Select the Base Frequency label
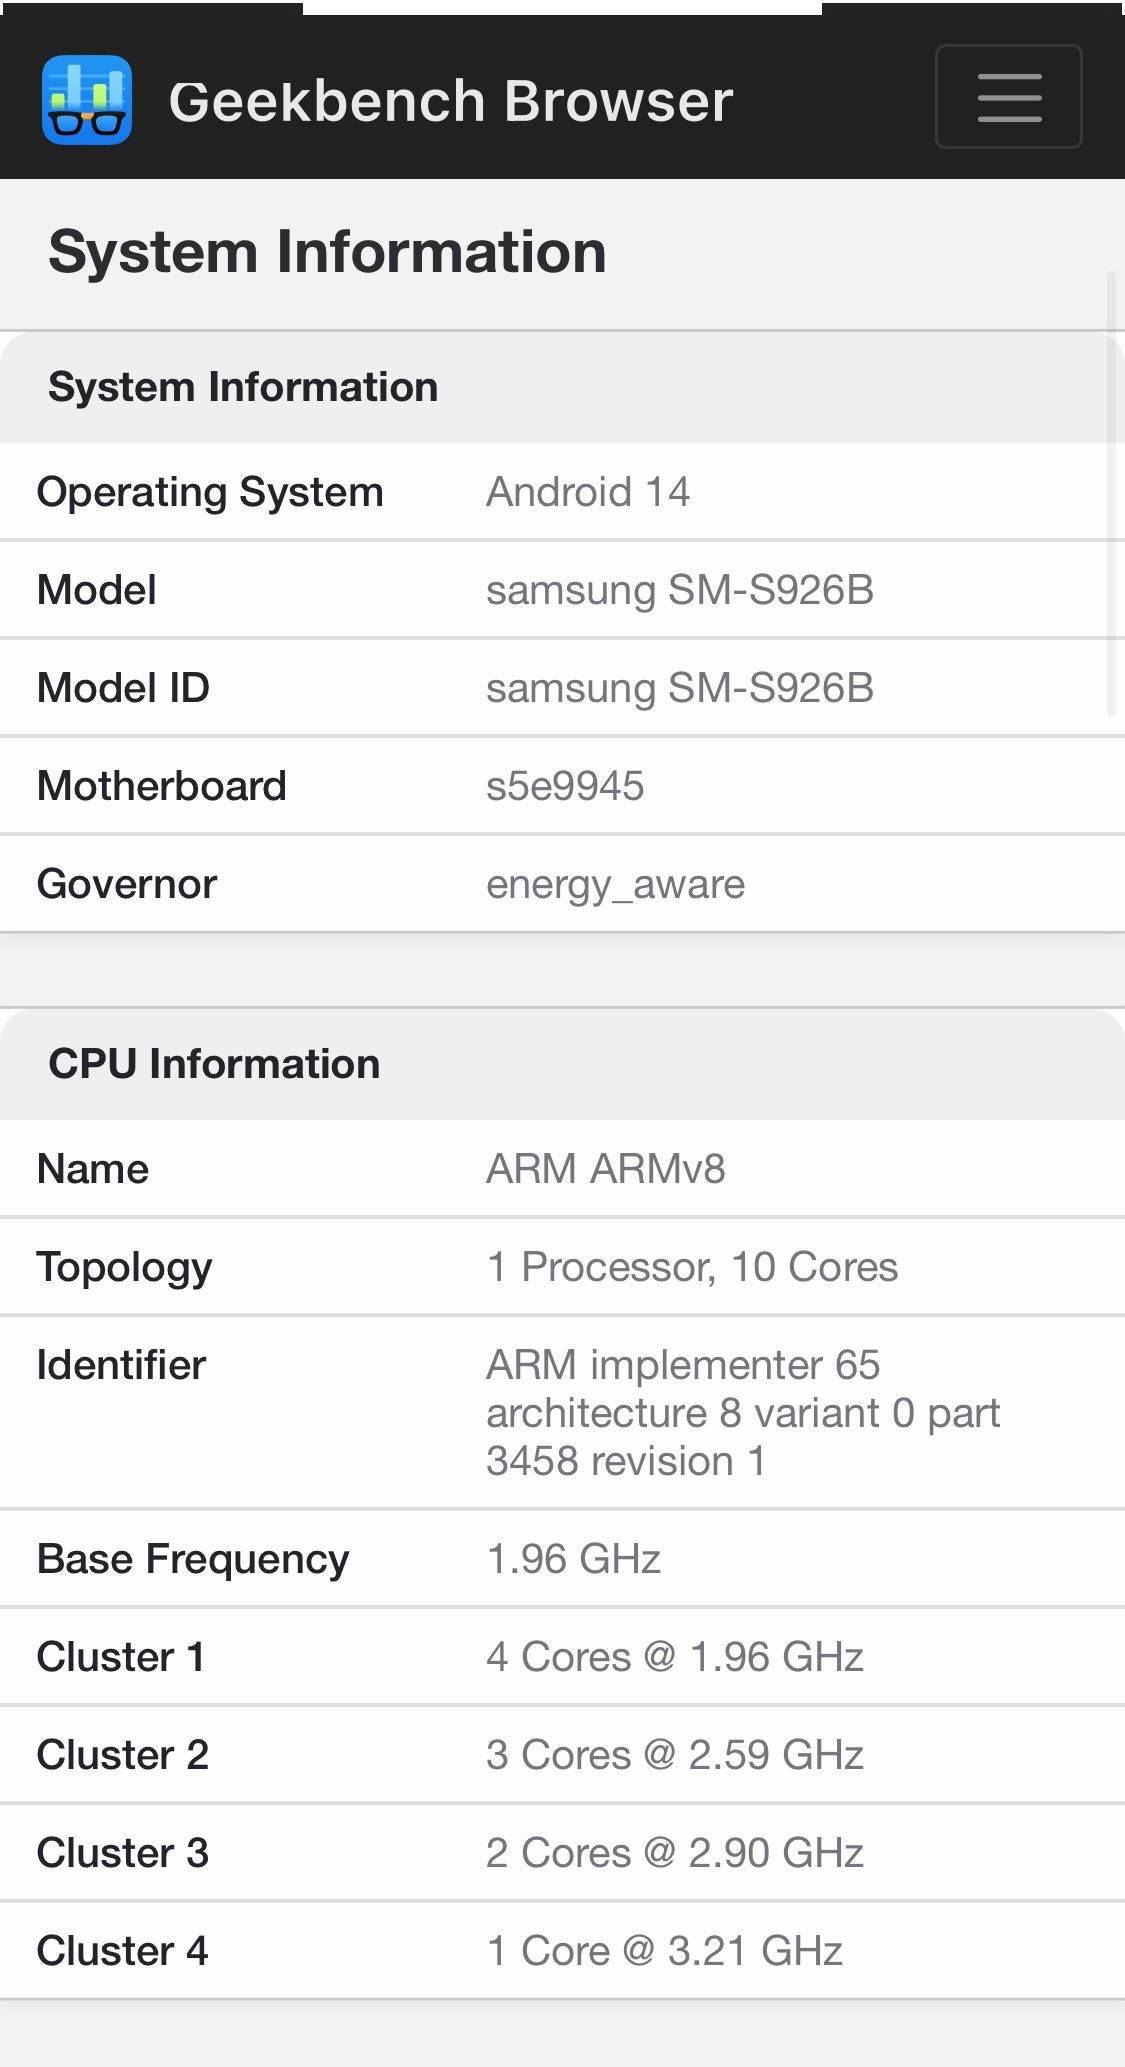The image size is (1125, 2067). pos(193,1560)
